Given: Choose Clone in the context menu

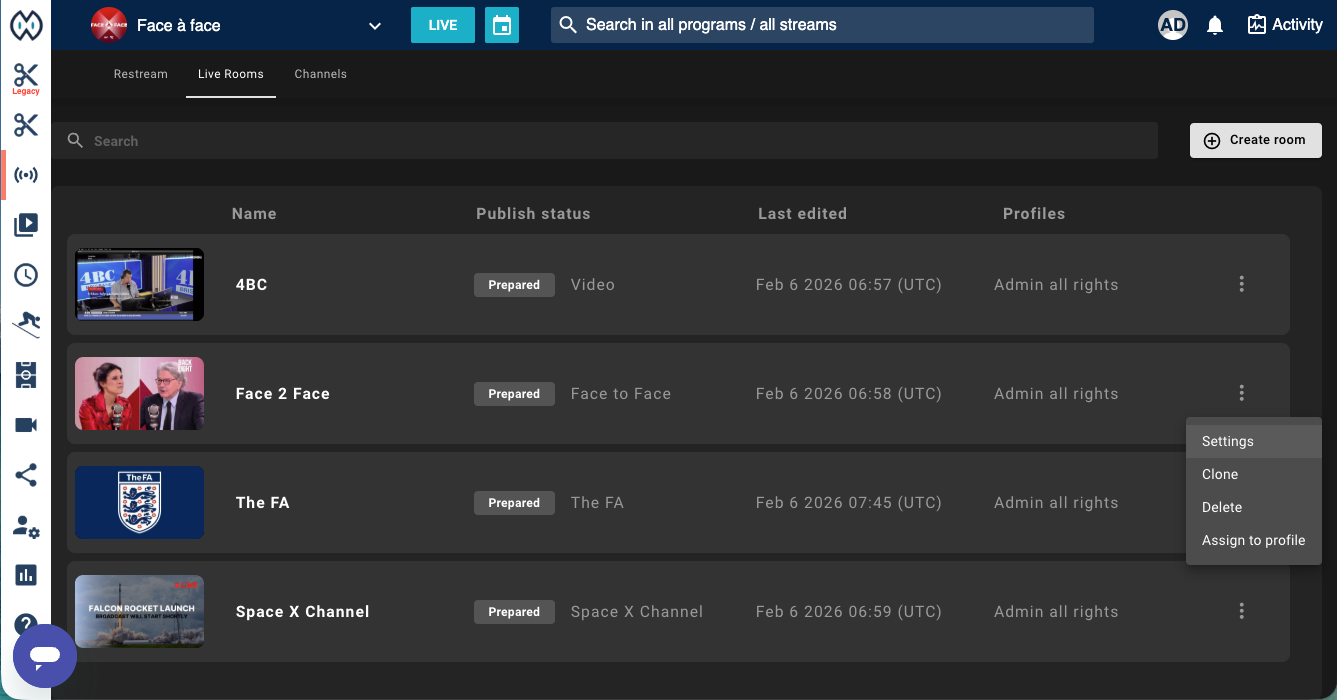Looking at the screenshot, I should click(x=1254, y=474).
